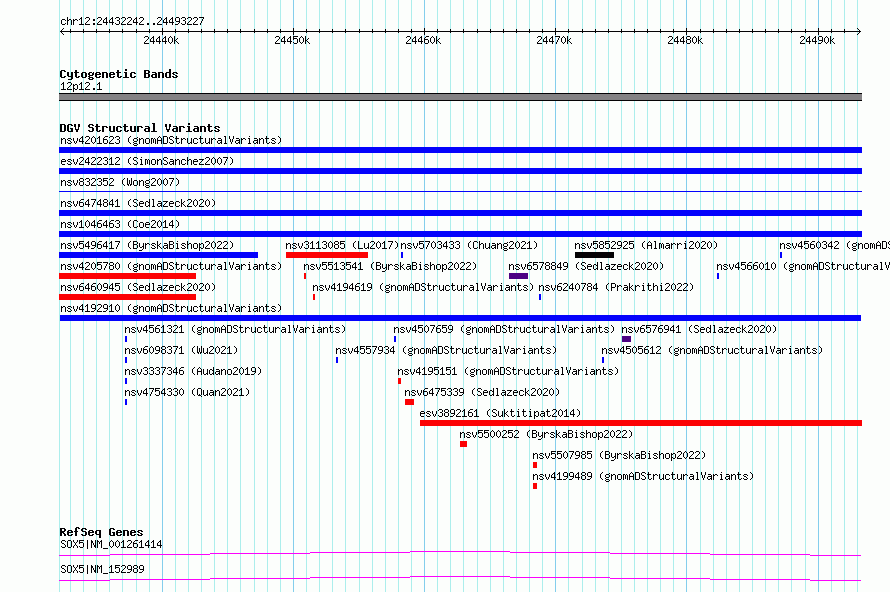Click the 24480k ruler mark
Image resolution: width=890 pixels, height=592 pixels.
(685, 40)
